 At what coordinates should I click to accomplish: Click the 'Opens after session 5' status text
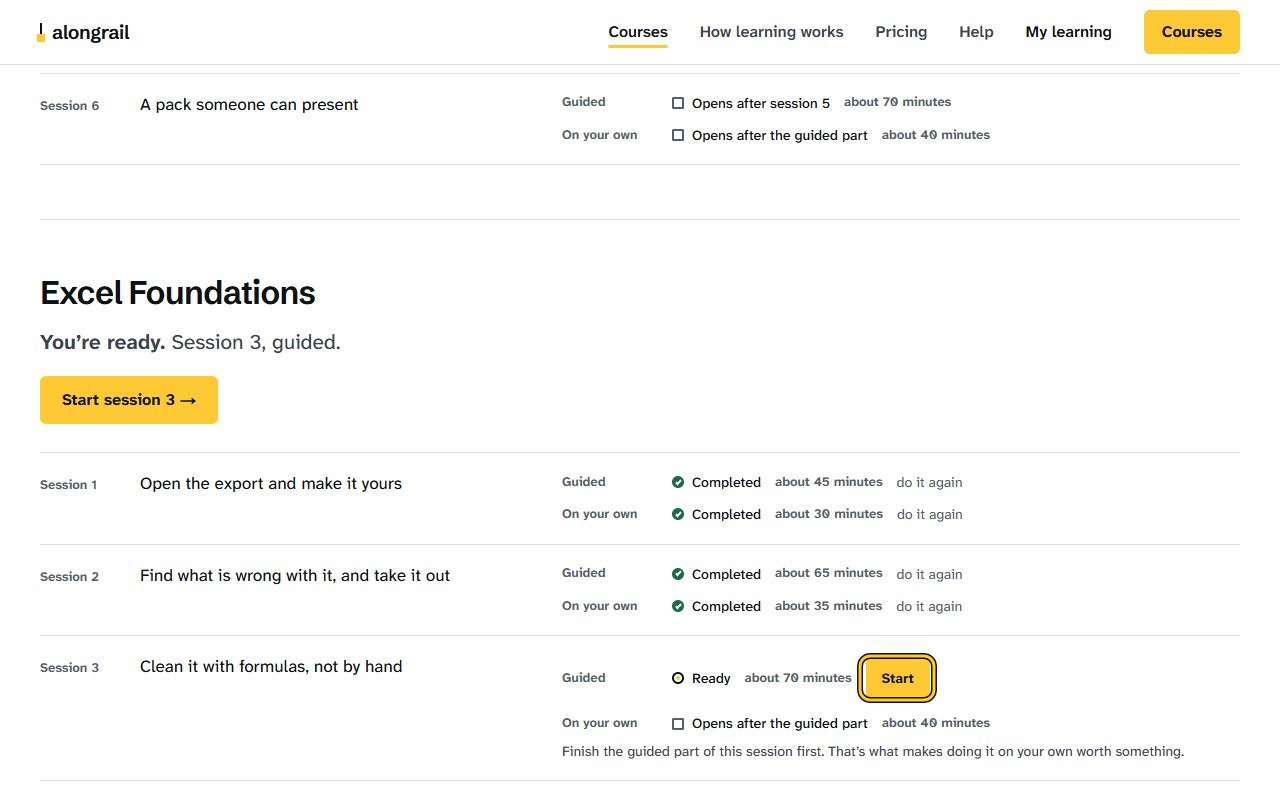(x=761, y=103)
